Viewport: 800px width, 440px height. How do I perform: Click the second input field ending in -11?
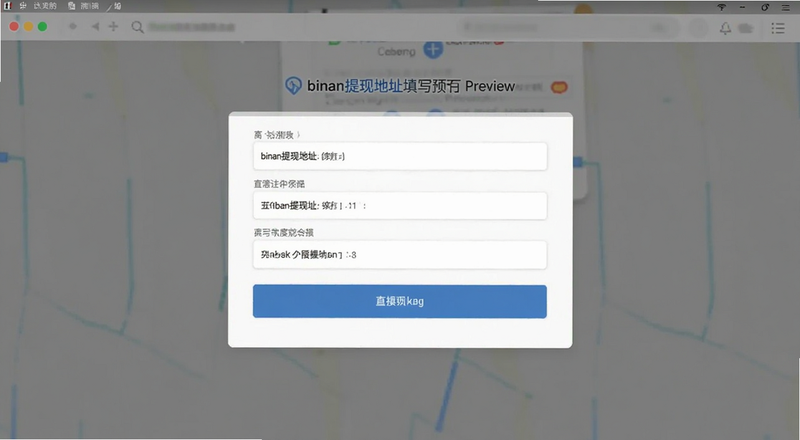[x=400, y=206]
